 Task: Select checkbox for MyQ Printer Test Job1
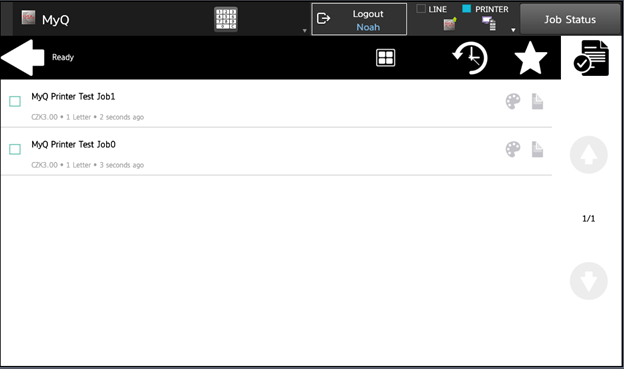pos(15,102)
